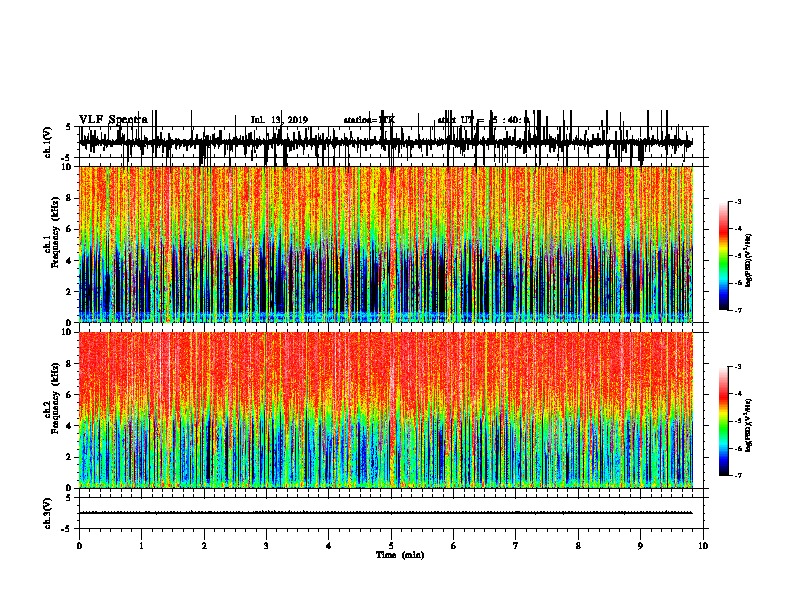The width and height of the screenshot is (792, 612).
Task: Click the "ch.1(V)" waveform axis label
Action: point(48,142)
